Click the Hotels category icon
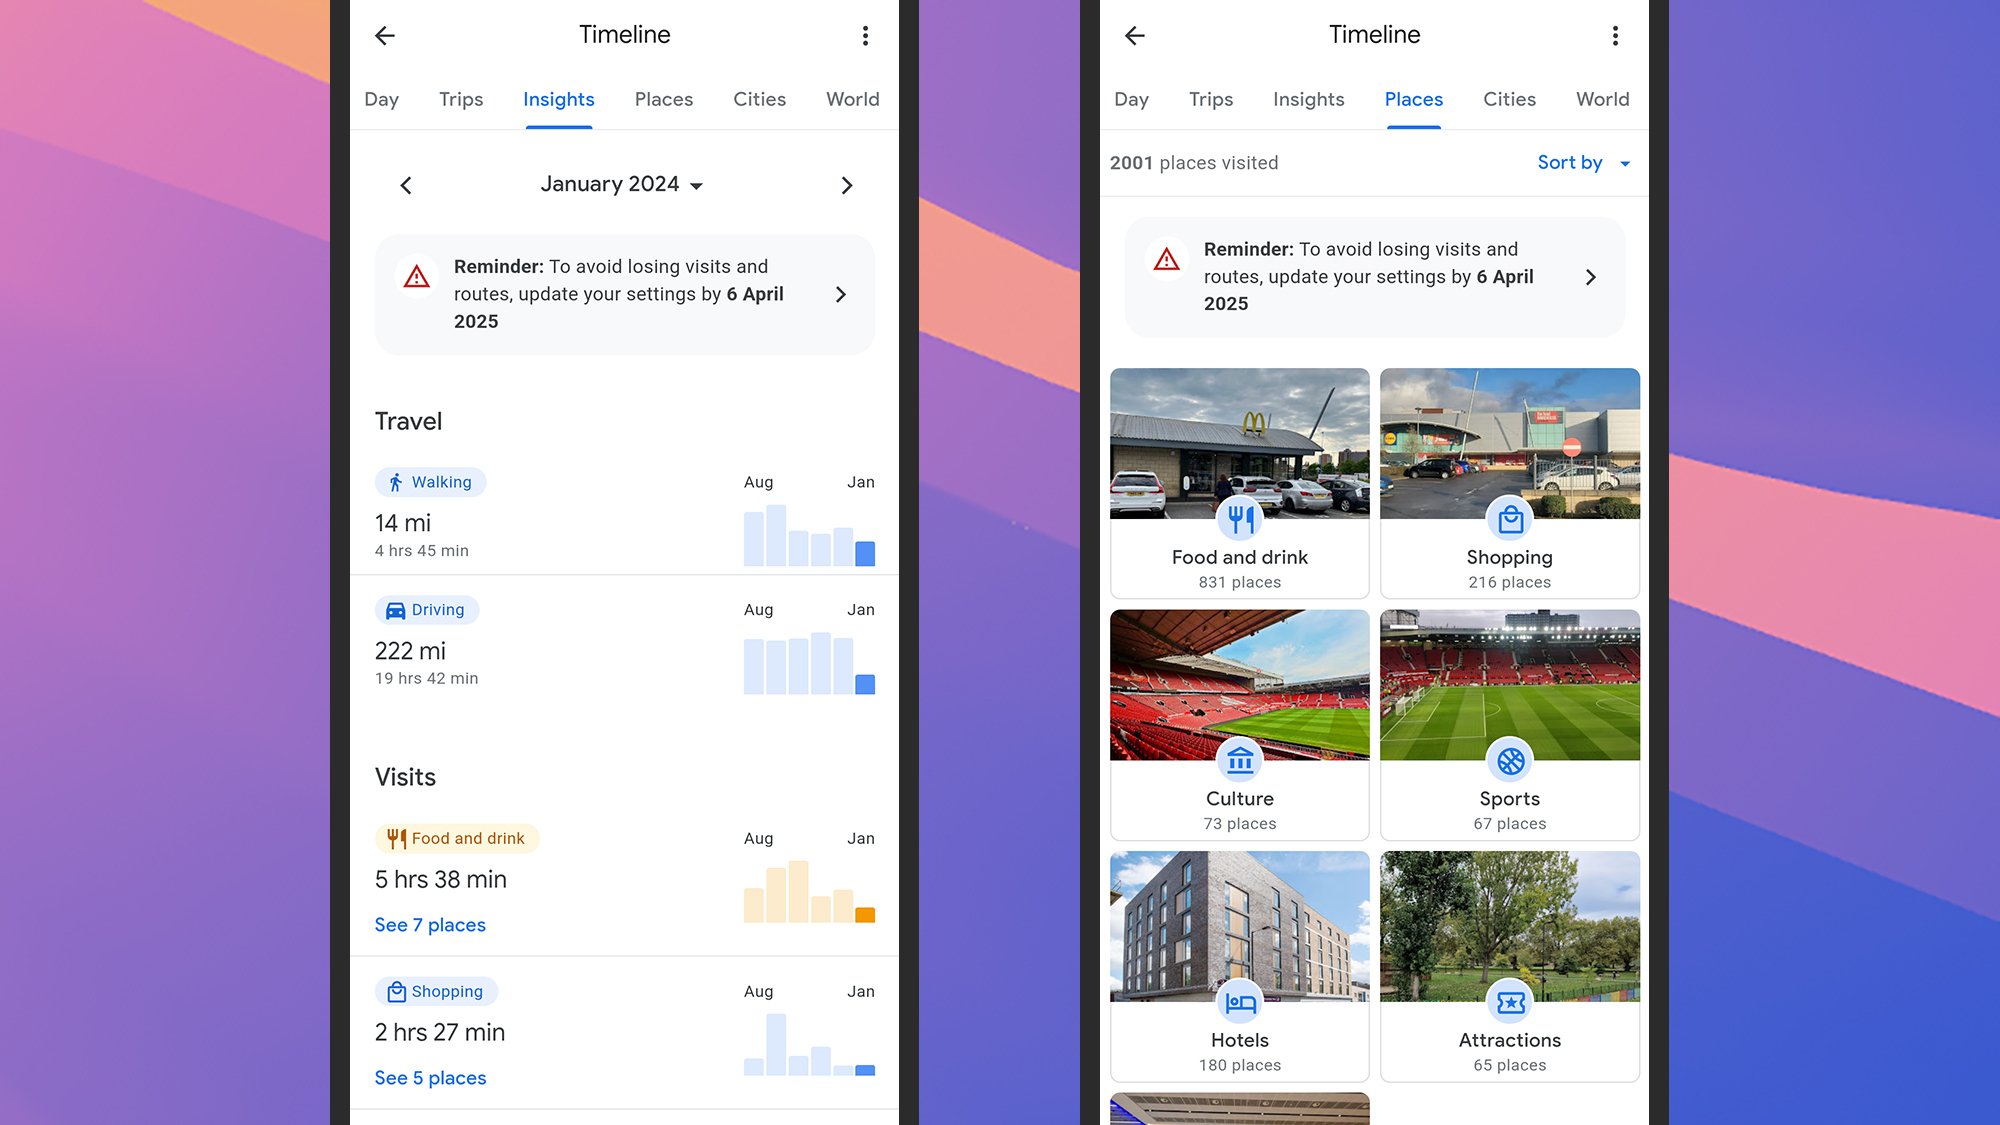 [1239, 1001]
